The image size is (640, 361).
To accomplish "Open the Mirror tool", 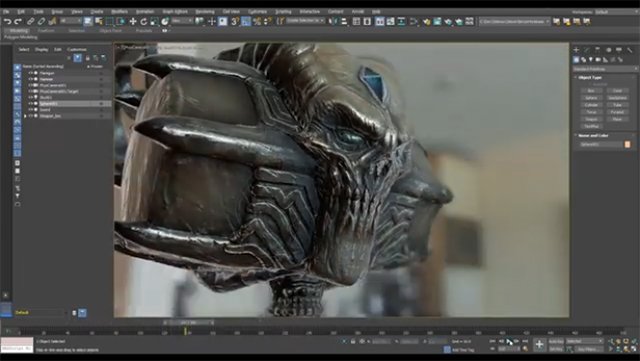I will click(333, 21).
